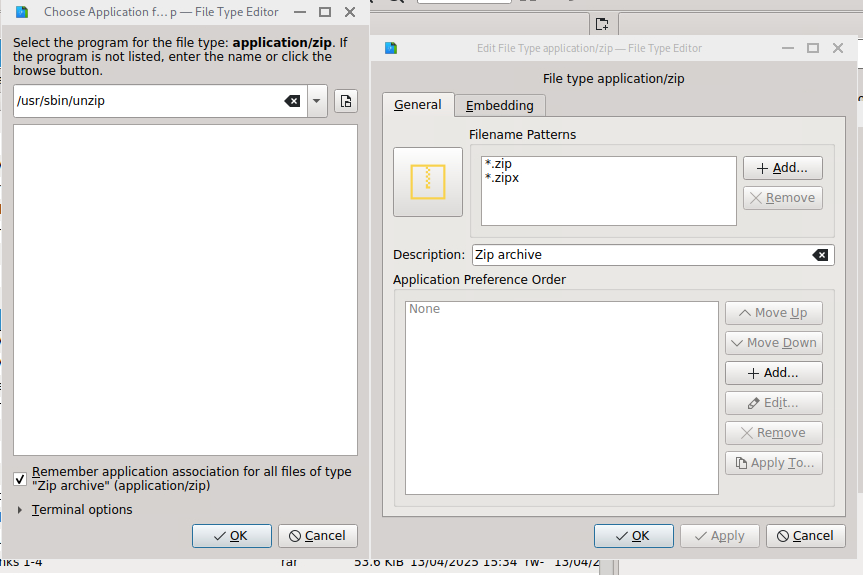Remove application from preference order
Image resolution: width=863 pixels, height=575 pixels.
[x=774, y=433]
